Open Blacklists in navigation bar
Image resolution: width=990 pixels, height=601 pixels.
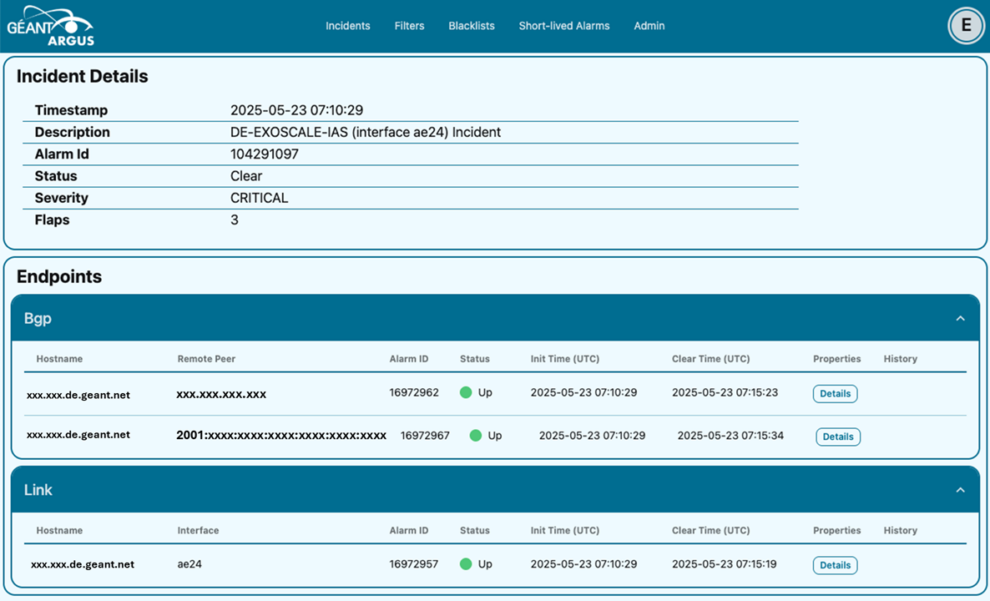point(471,26)
